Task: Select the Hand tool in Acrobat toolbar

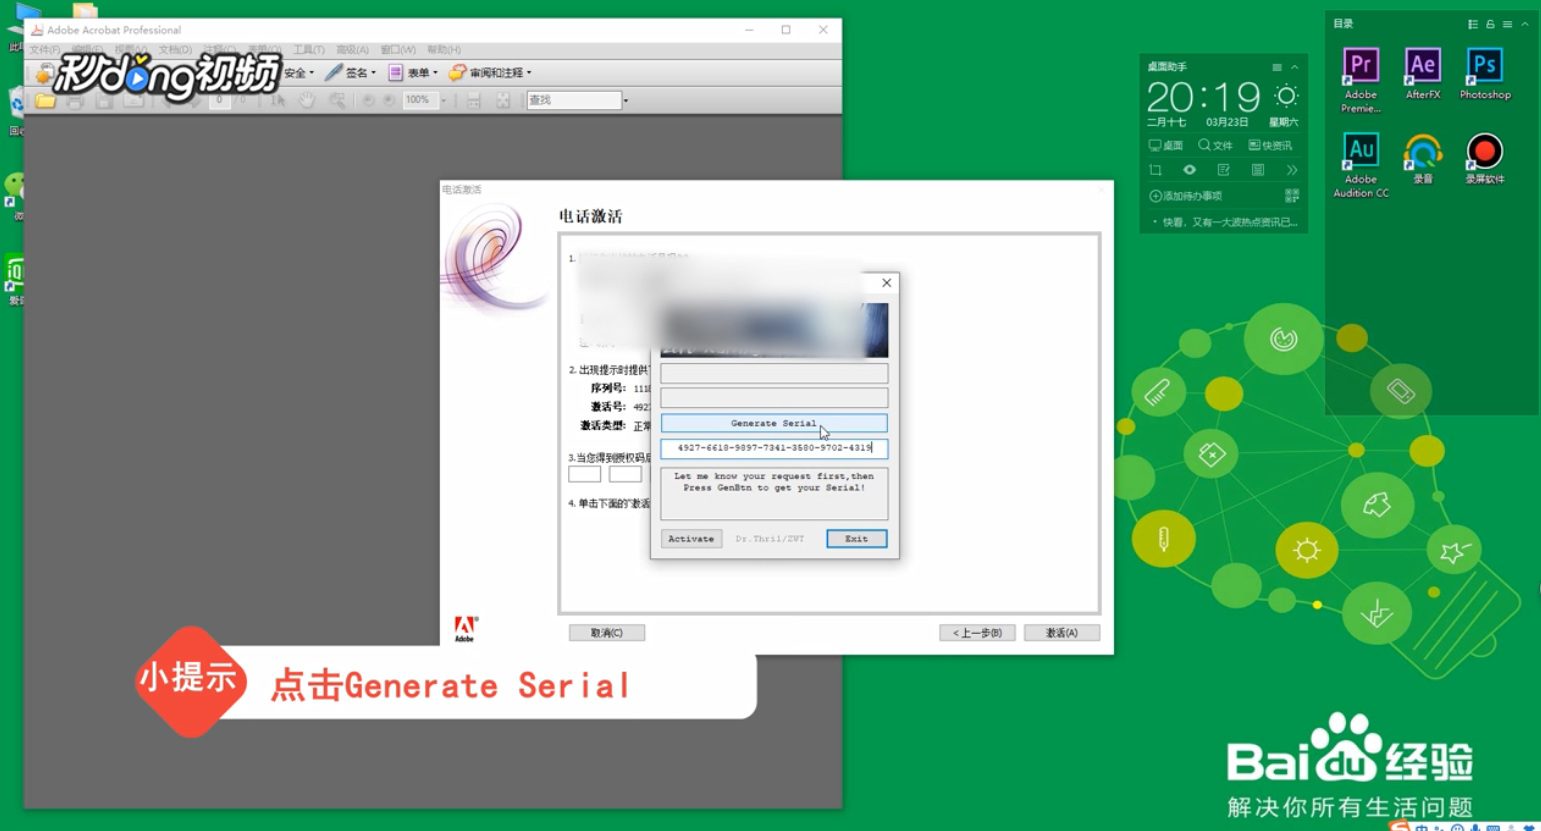Action: (307, 100)
